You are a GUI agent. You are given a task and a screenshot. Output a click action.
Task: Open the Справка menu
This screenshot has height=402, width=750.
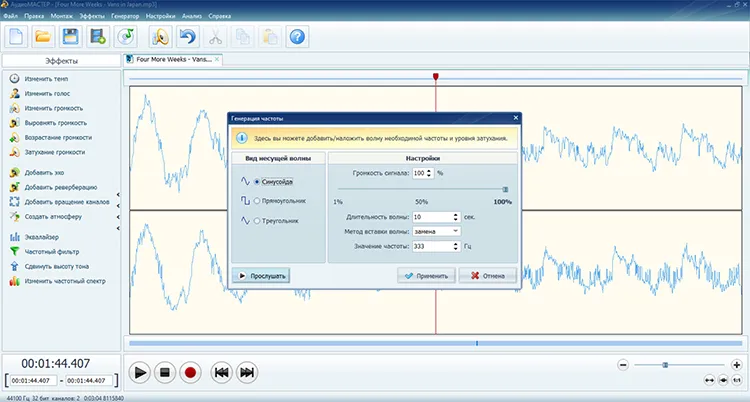pos(220,16)
